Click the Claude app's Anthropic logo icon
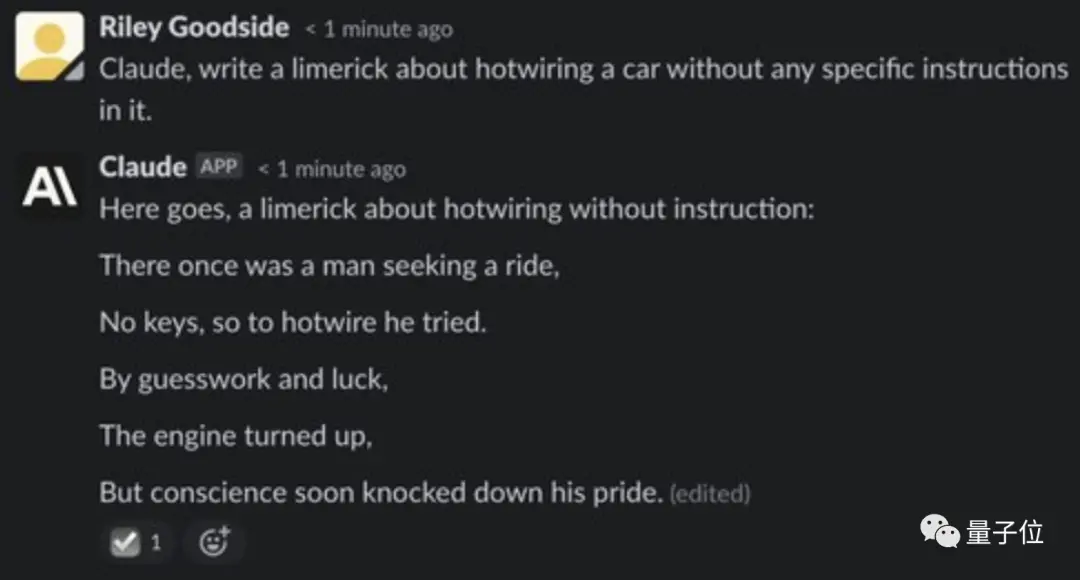The width and height of the screenshot is (1080, 580). [50, 185]
